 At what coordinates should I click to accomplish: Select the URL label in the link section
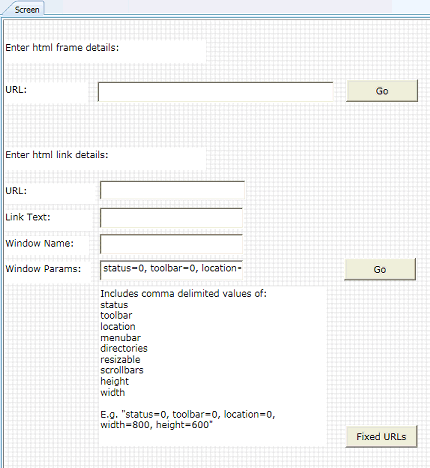pos(16,191)
